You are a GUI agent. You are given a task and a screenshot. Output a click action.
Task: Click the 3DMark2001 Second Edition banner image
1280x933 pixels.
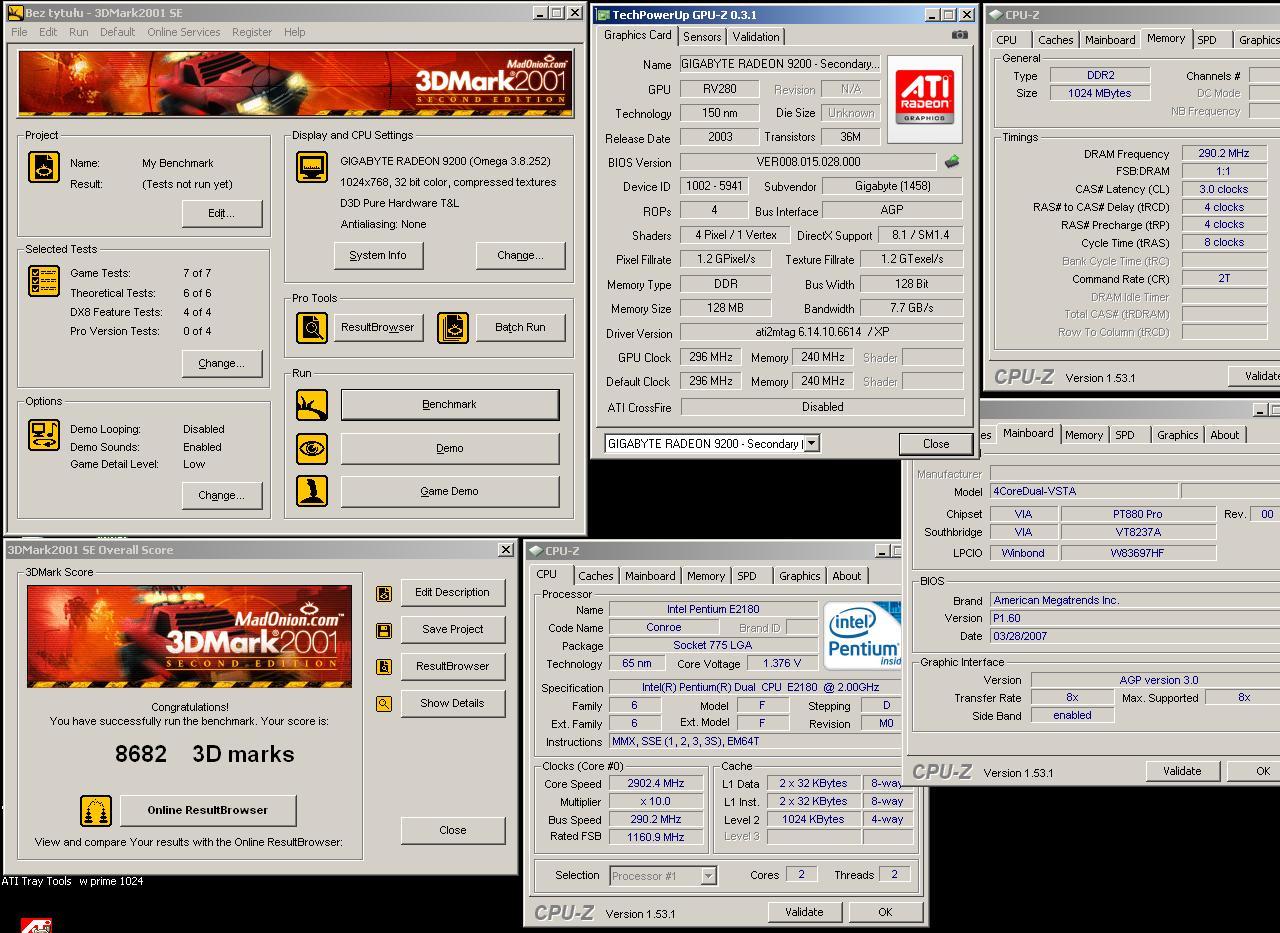click(x=296, y=84)
